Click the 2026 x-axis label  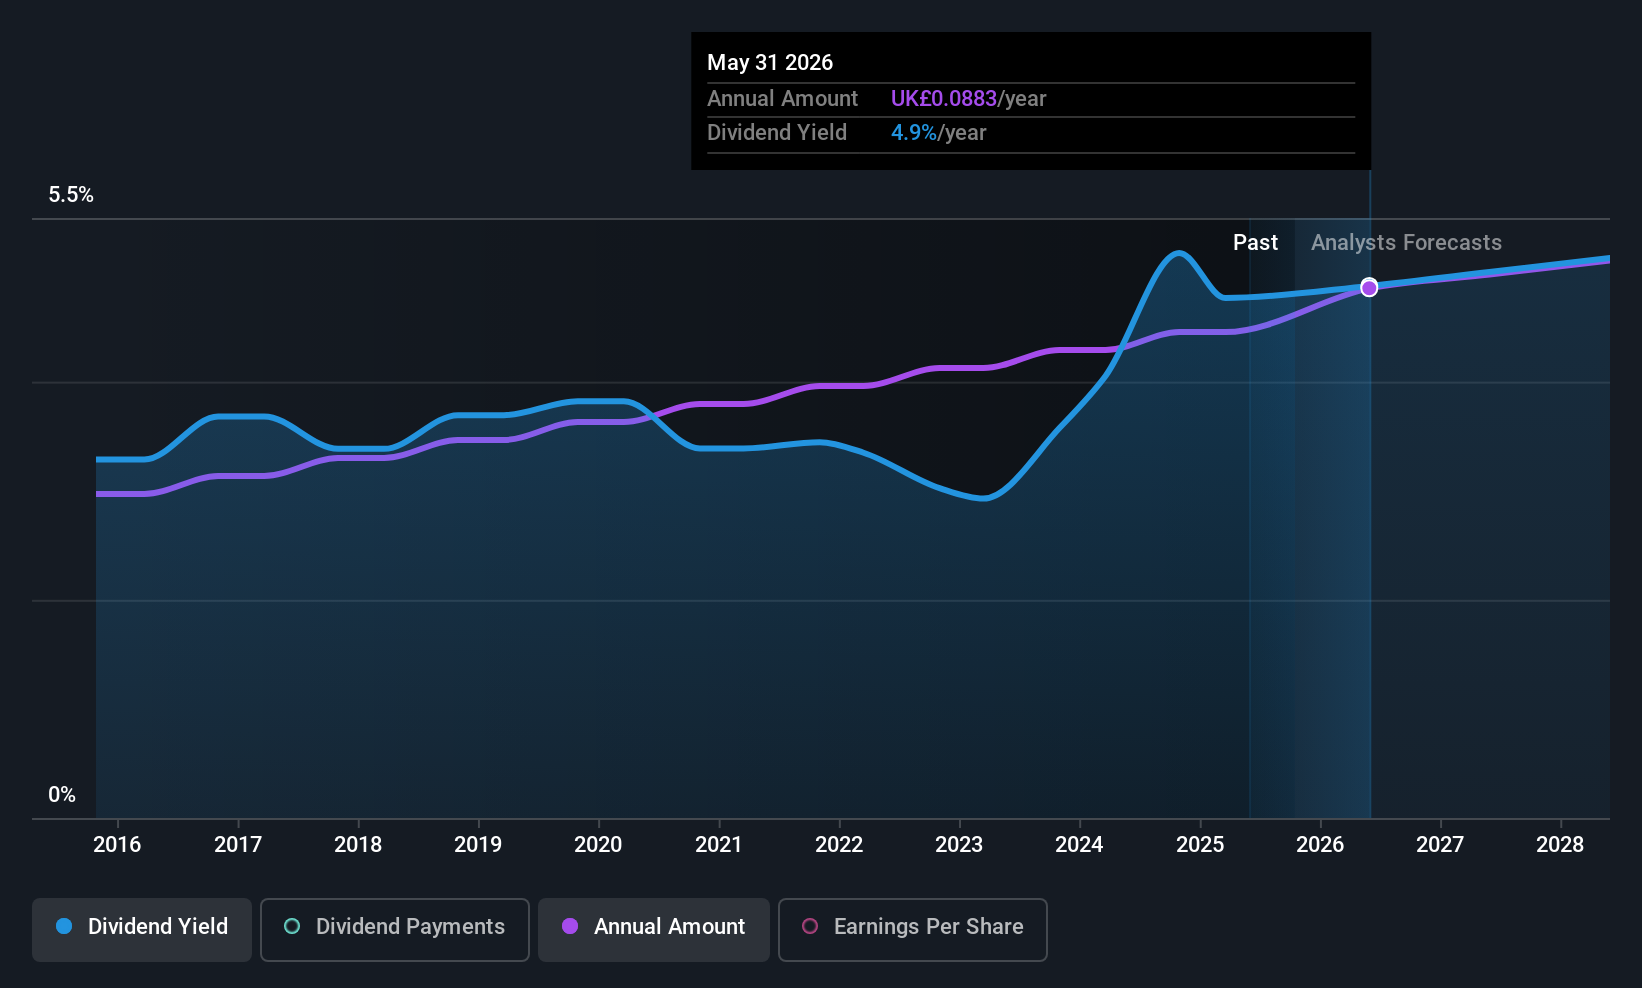click(1320, 844)
